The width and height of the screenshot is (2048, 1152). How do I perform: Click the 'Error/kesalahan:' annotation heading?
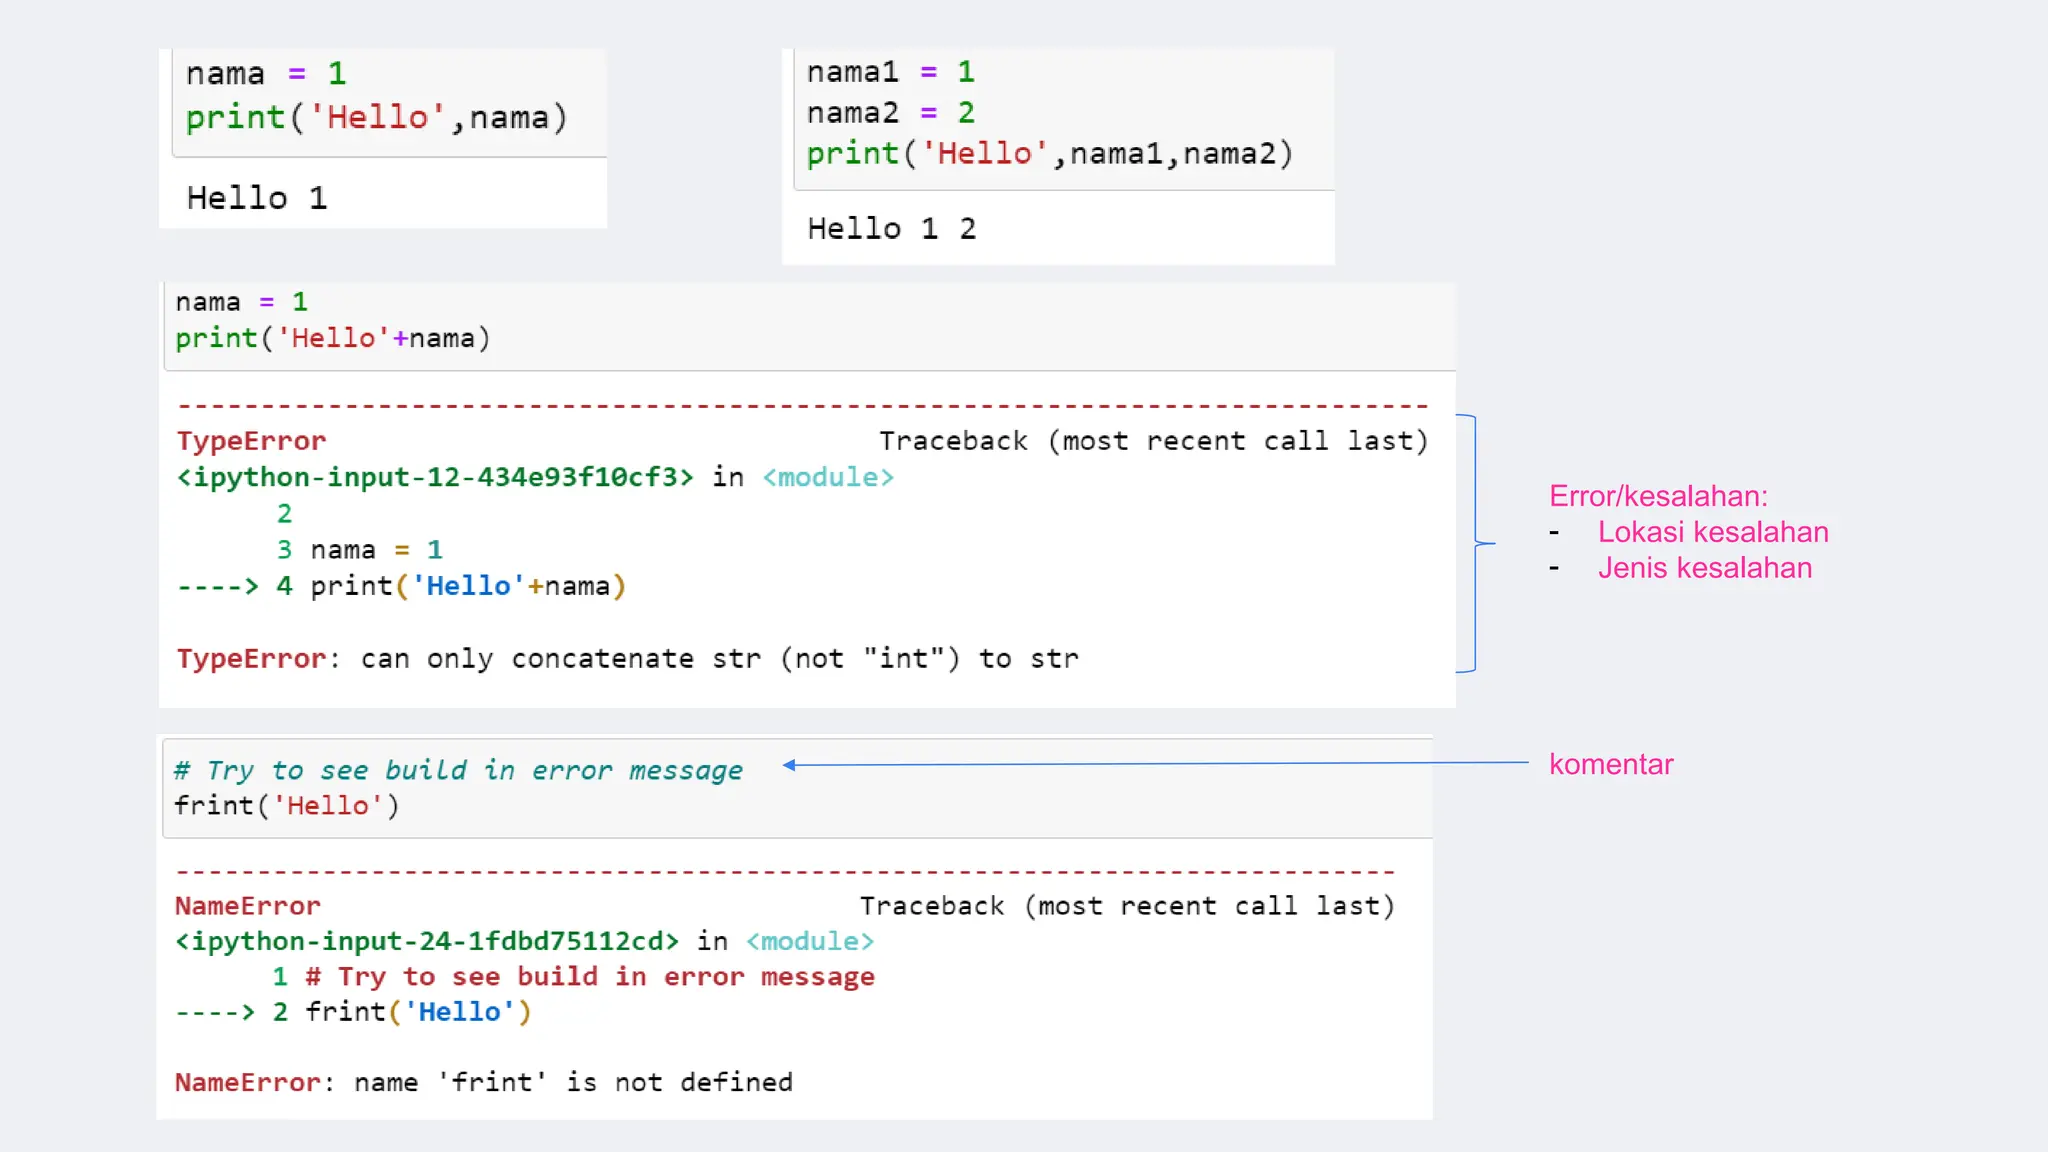tap(1658, 496)
